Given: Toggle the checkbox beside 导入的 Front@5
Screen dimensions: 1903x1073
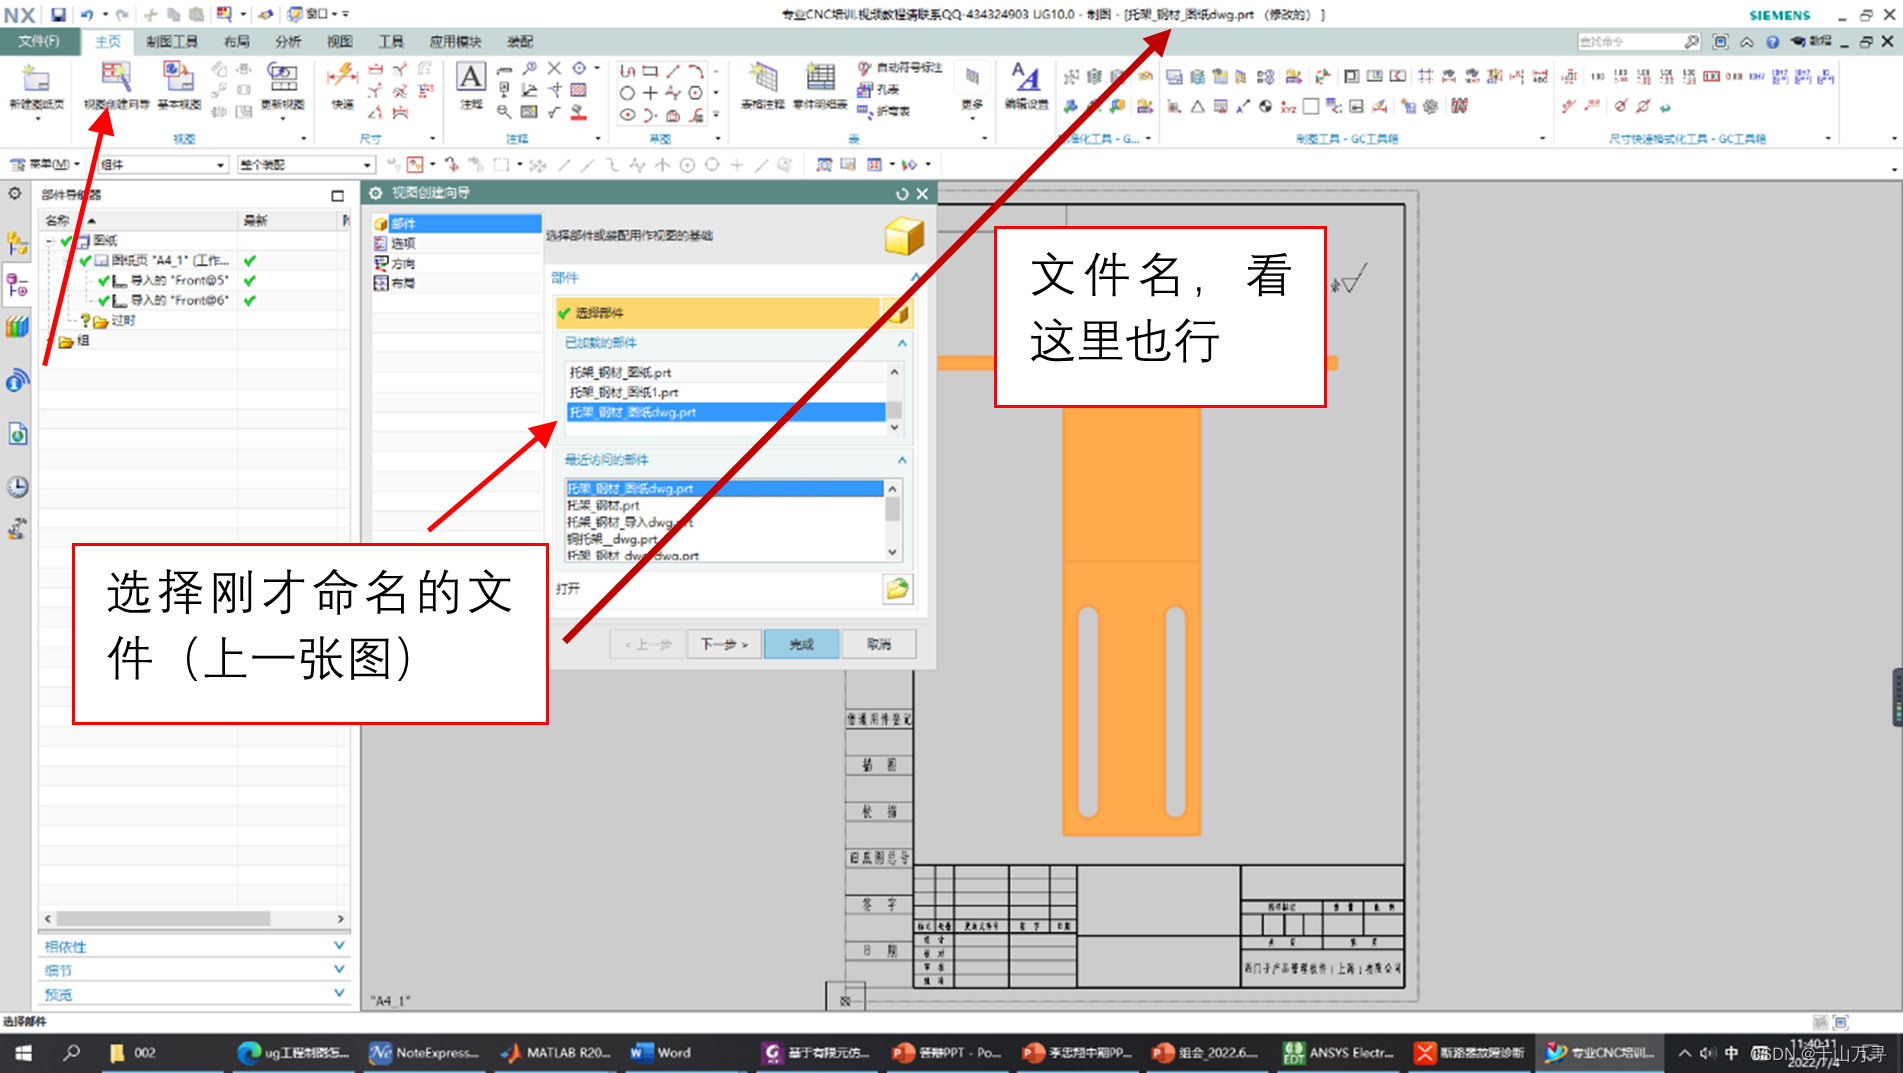Looking at the screenshot, I should pyautogui.click(x=105, y=280).
